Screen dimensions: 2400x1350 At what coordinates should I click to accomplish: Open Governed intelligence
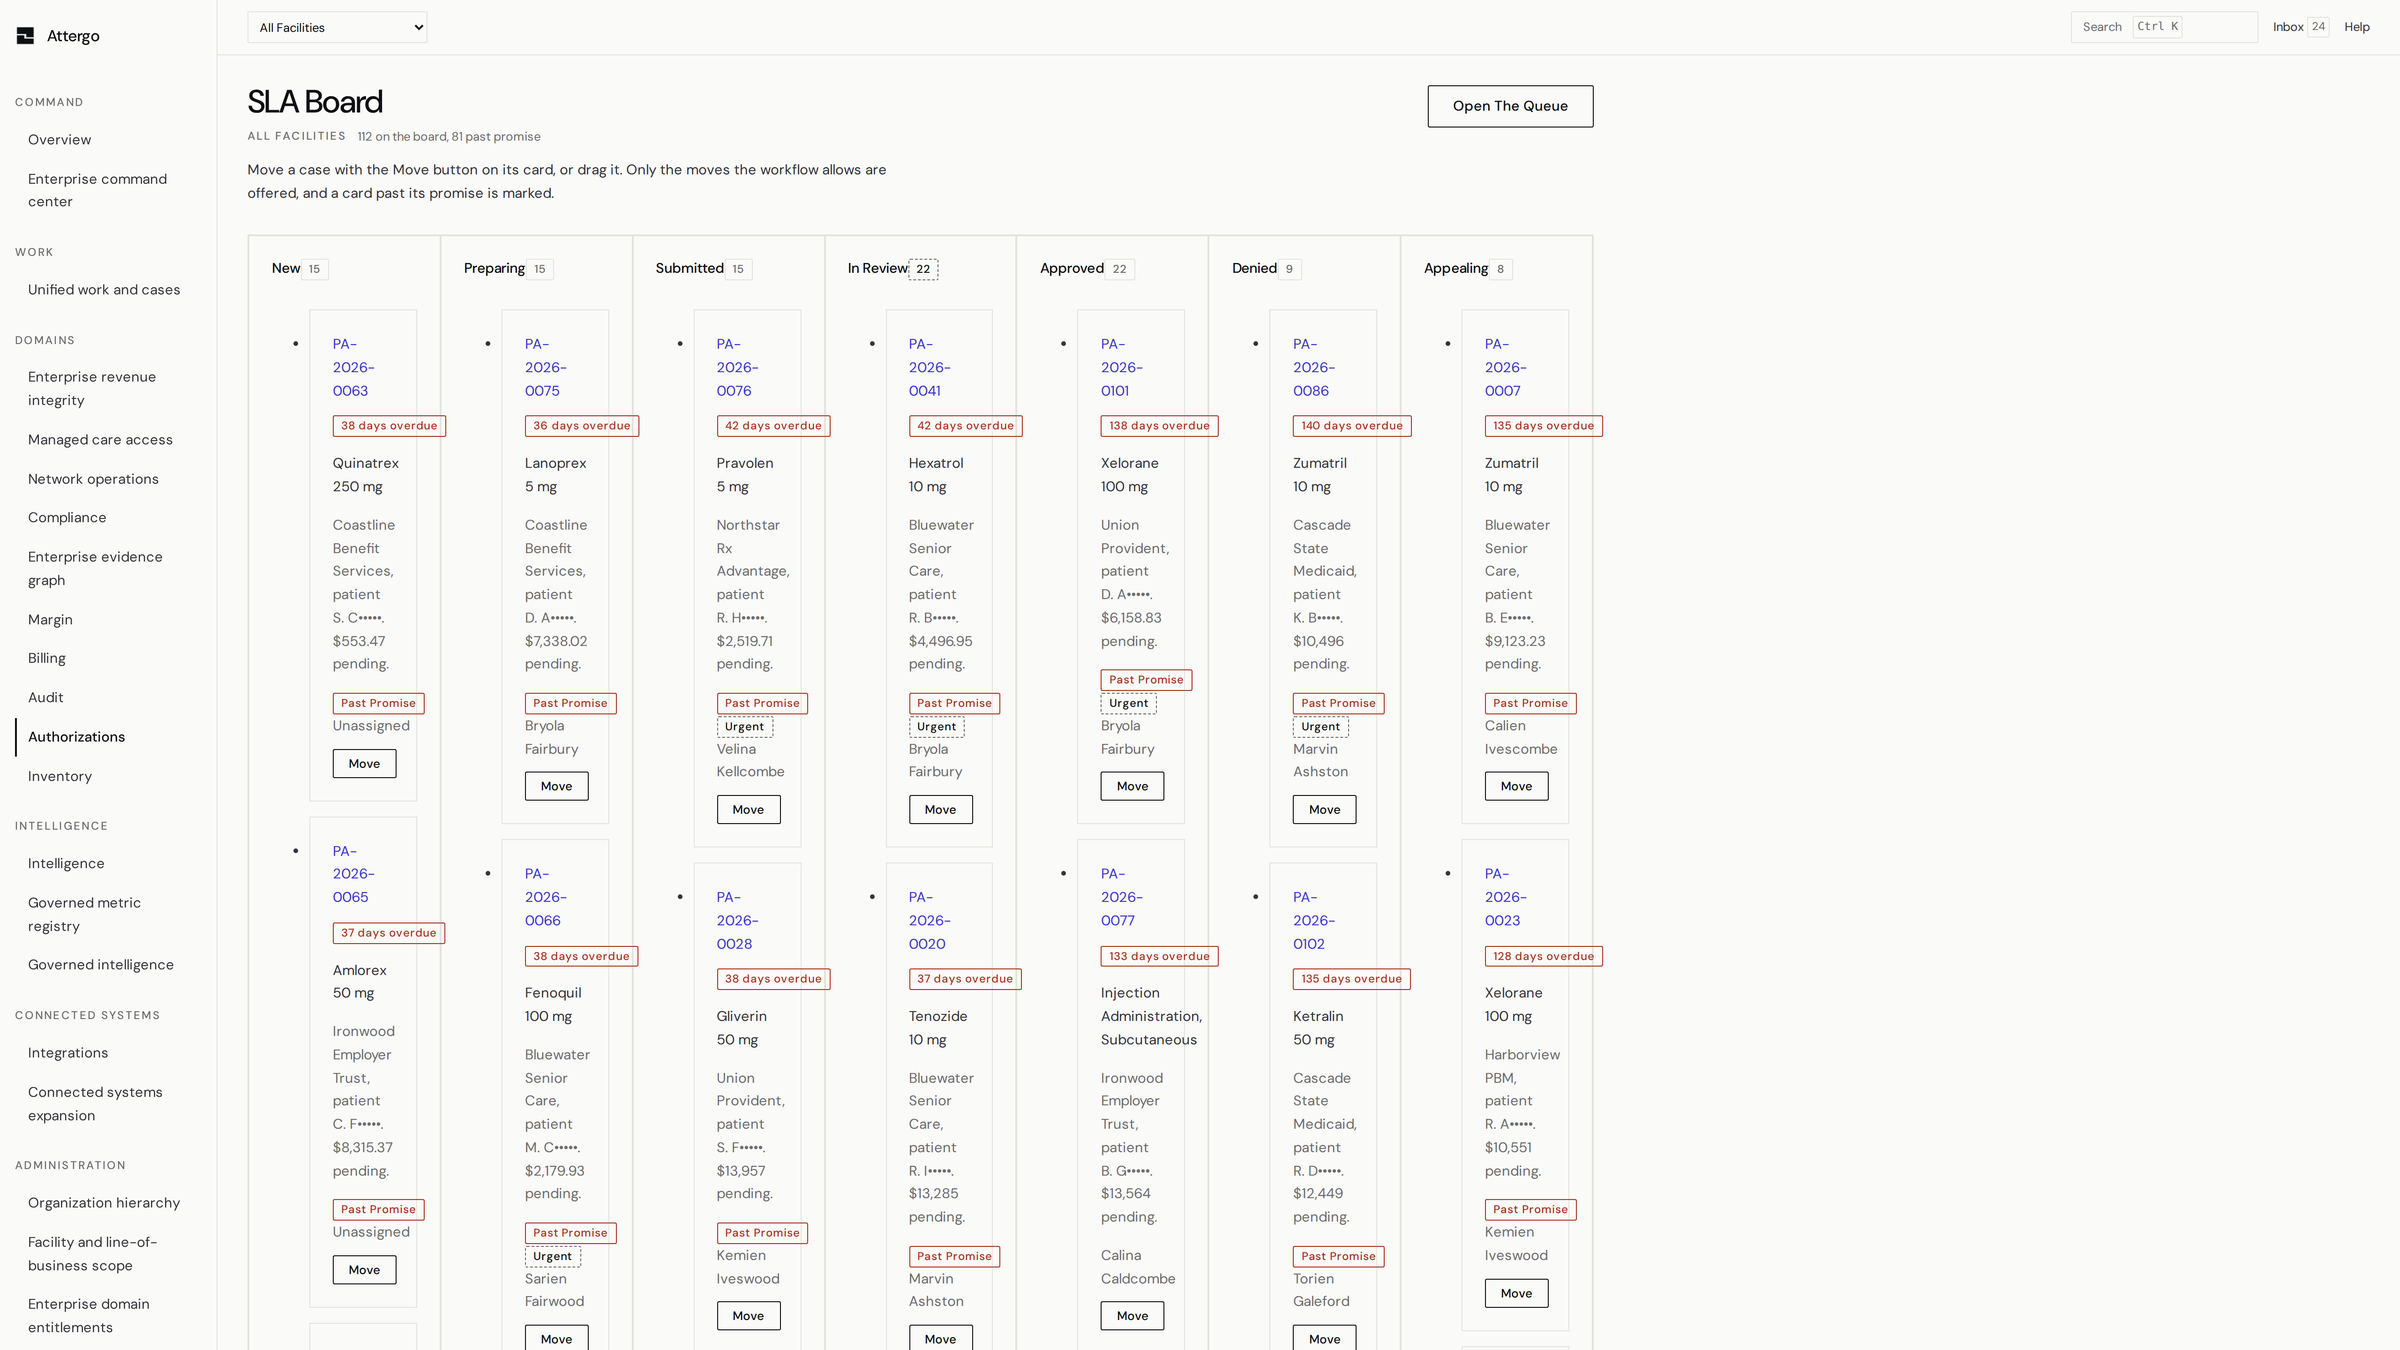pos(101,965)
